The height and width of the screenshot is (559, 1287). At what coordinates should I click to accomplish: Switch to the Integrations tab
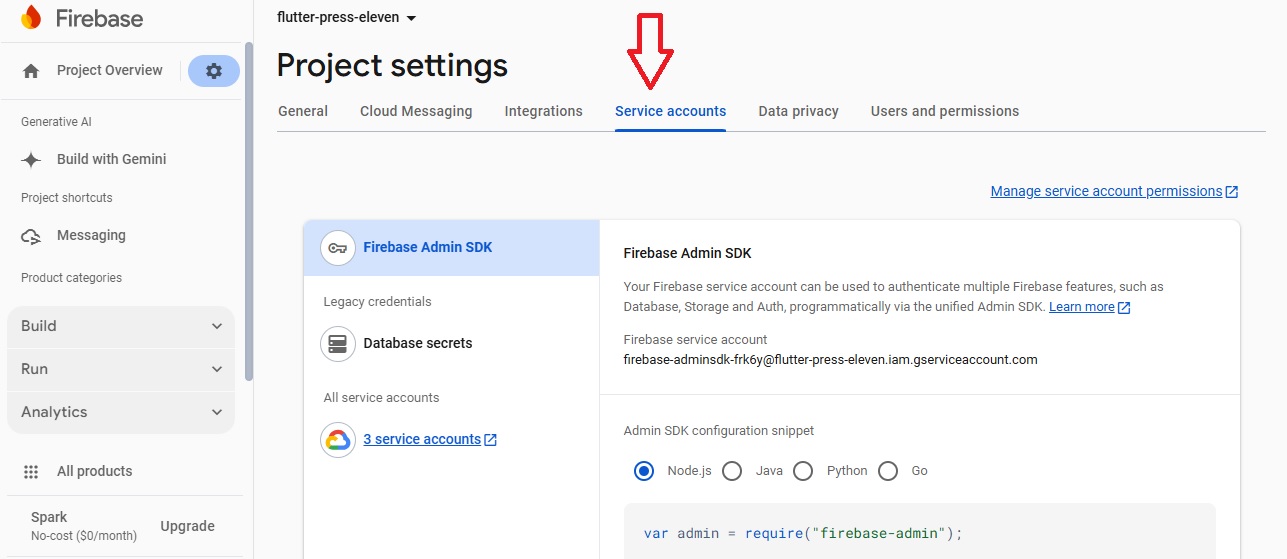point(544,111)
